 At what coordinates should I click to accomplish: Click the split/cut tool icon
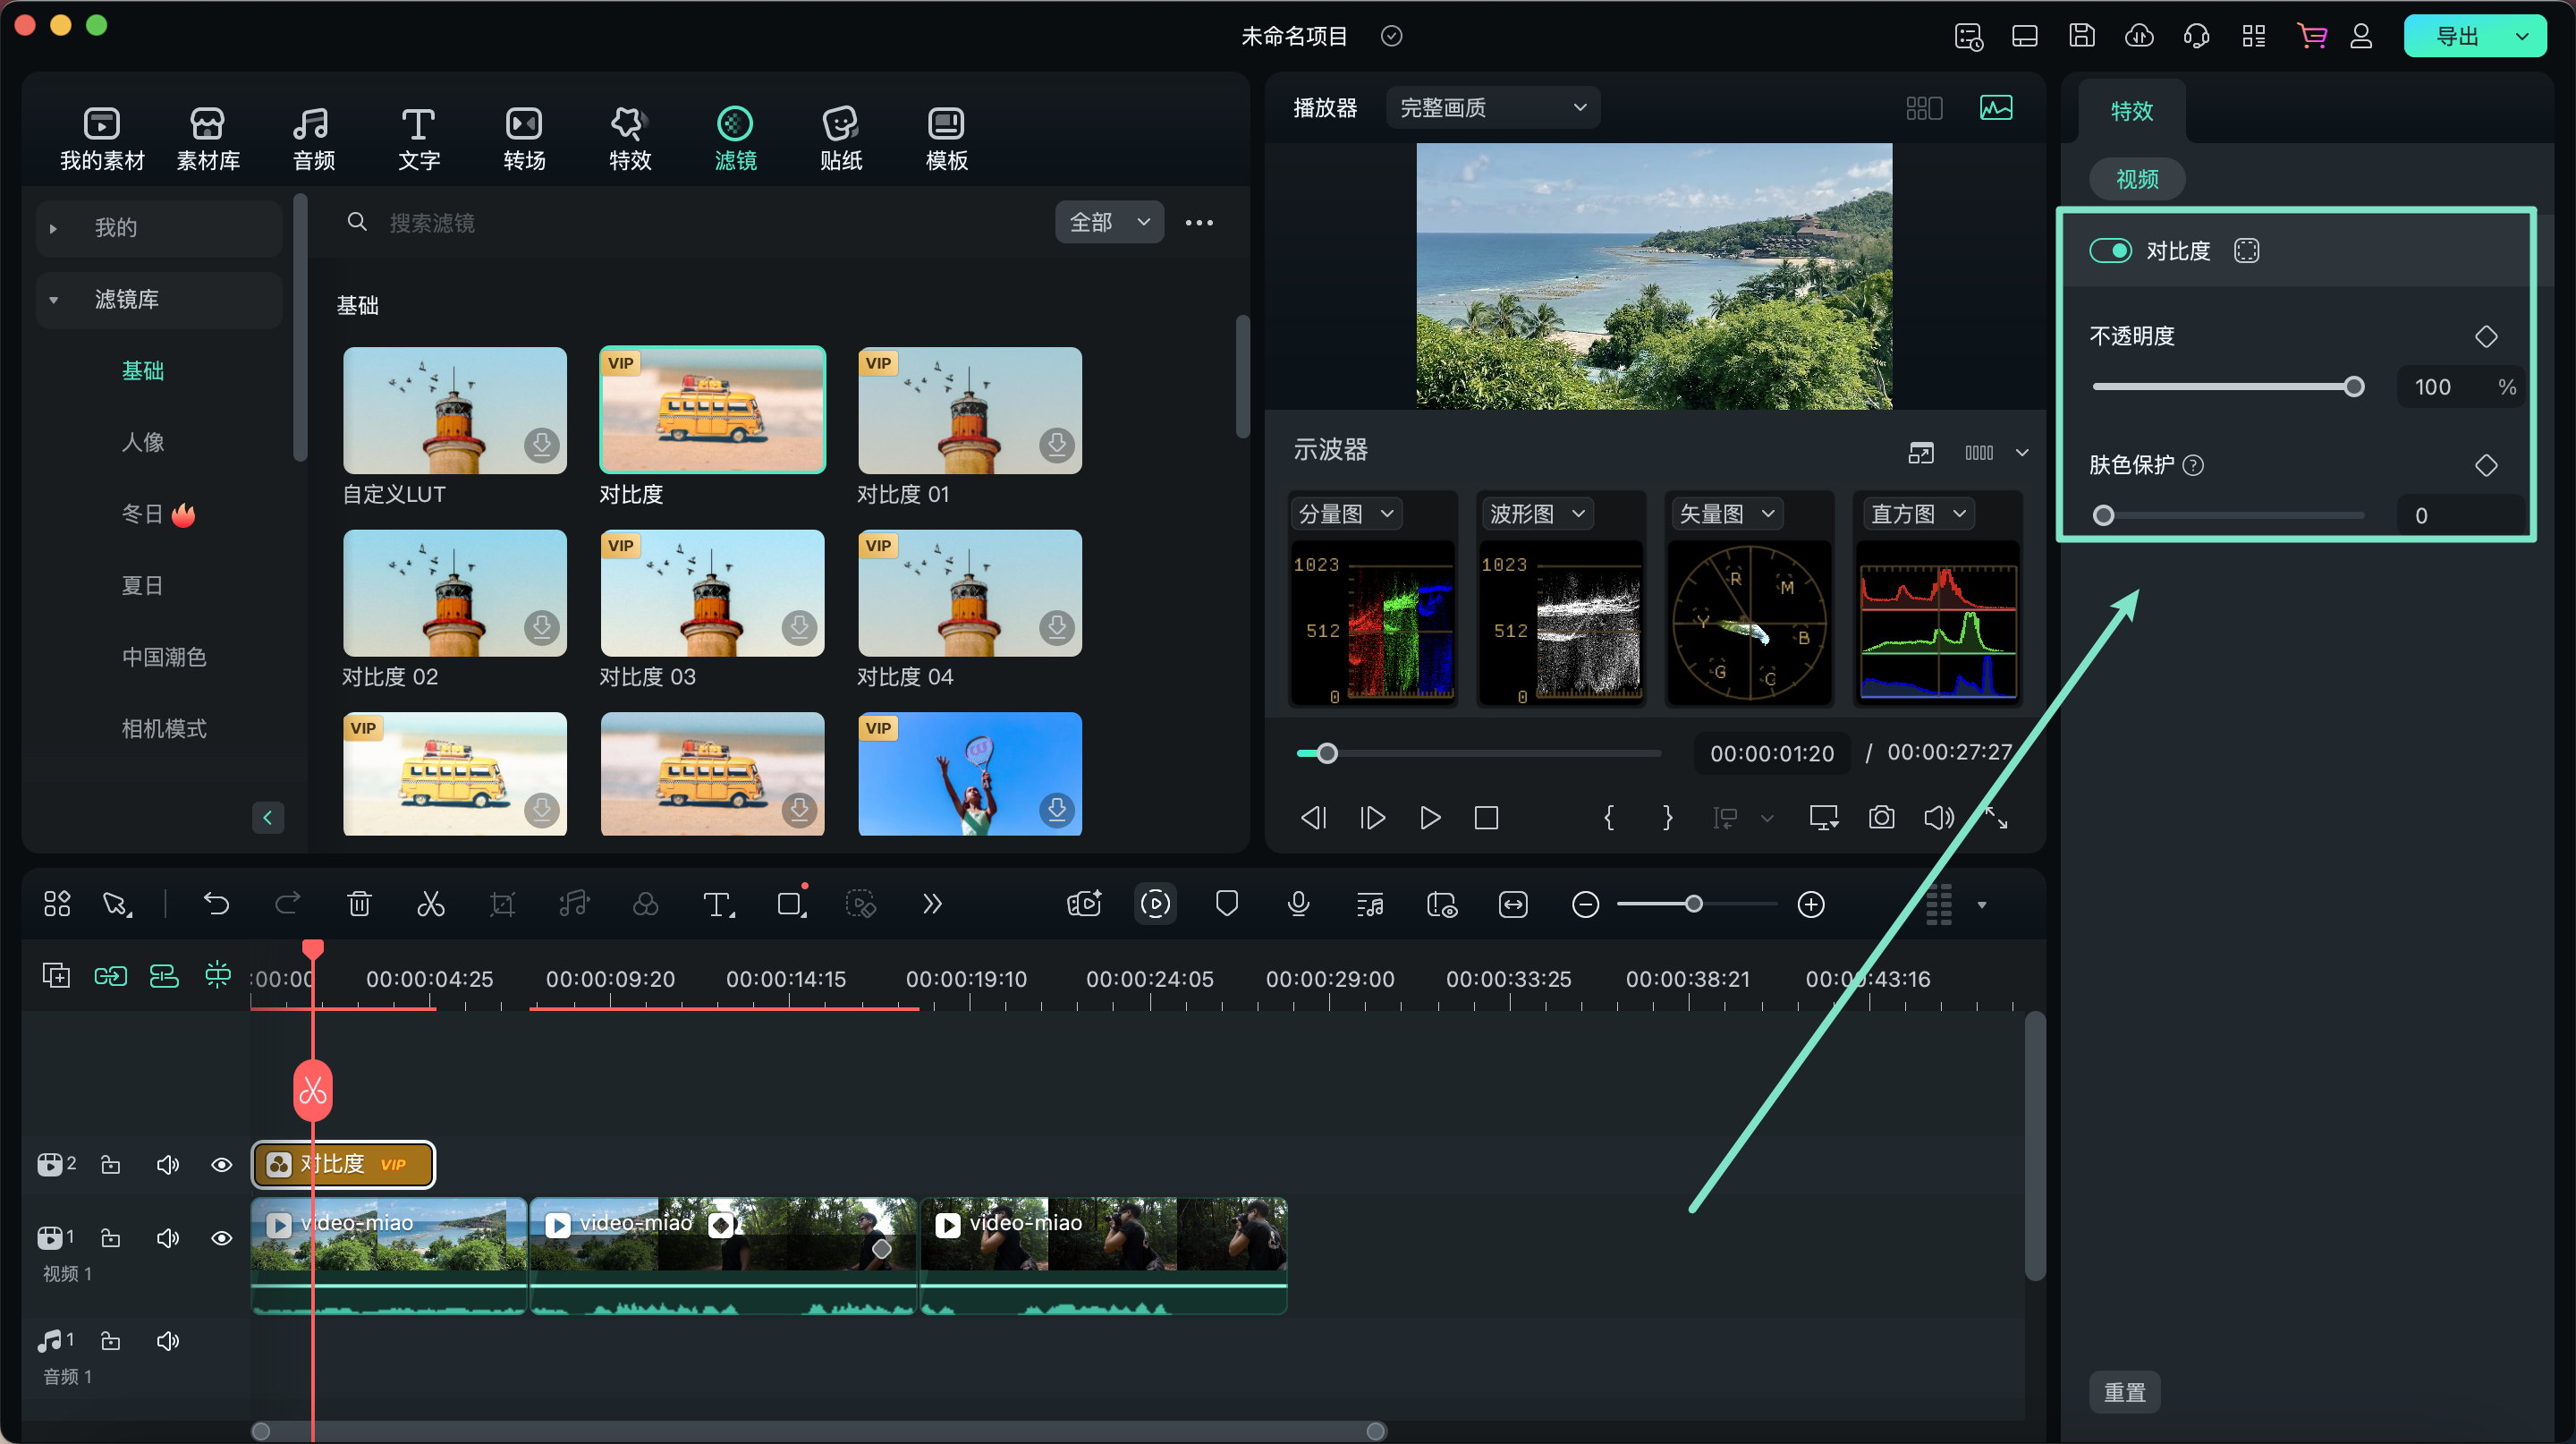(432, 906)
